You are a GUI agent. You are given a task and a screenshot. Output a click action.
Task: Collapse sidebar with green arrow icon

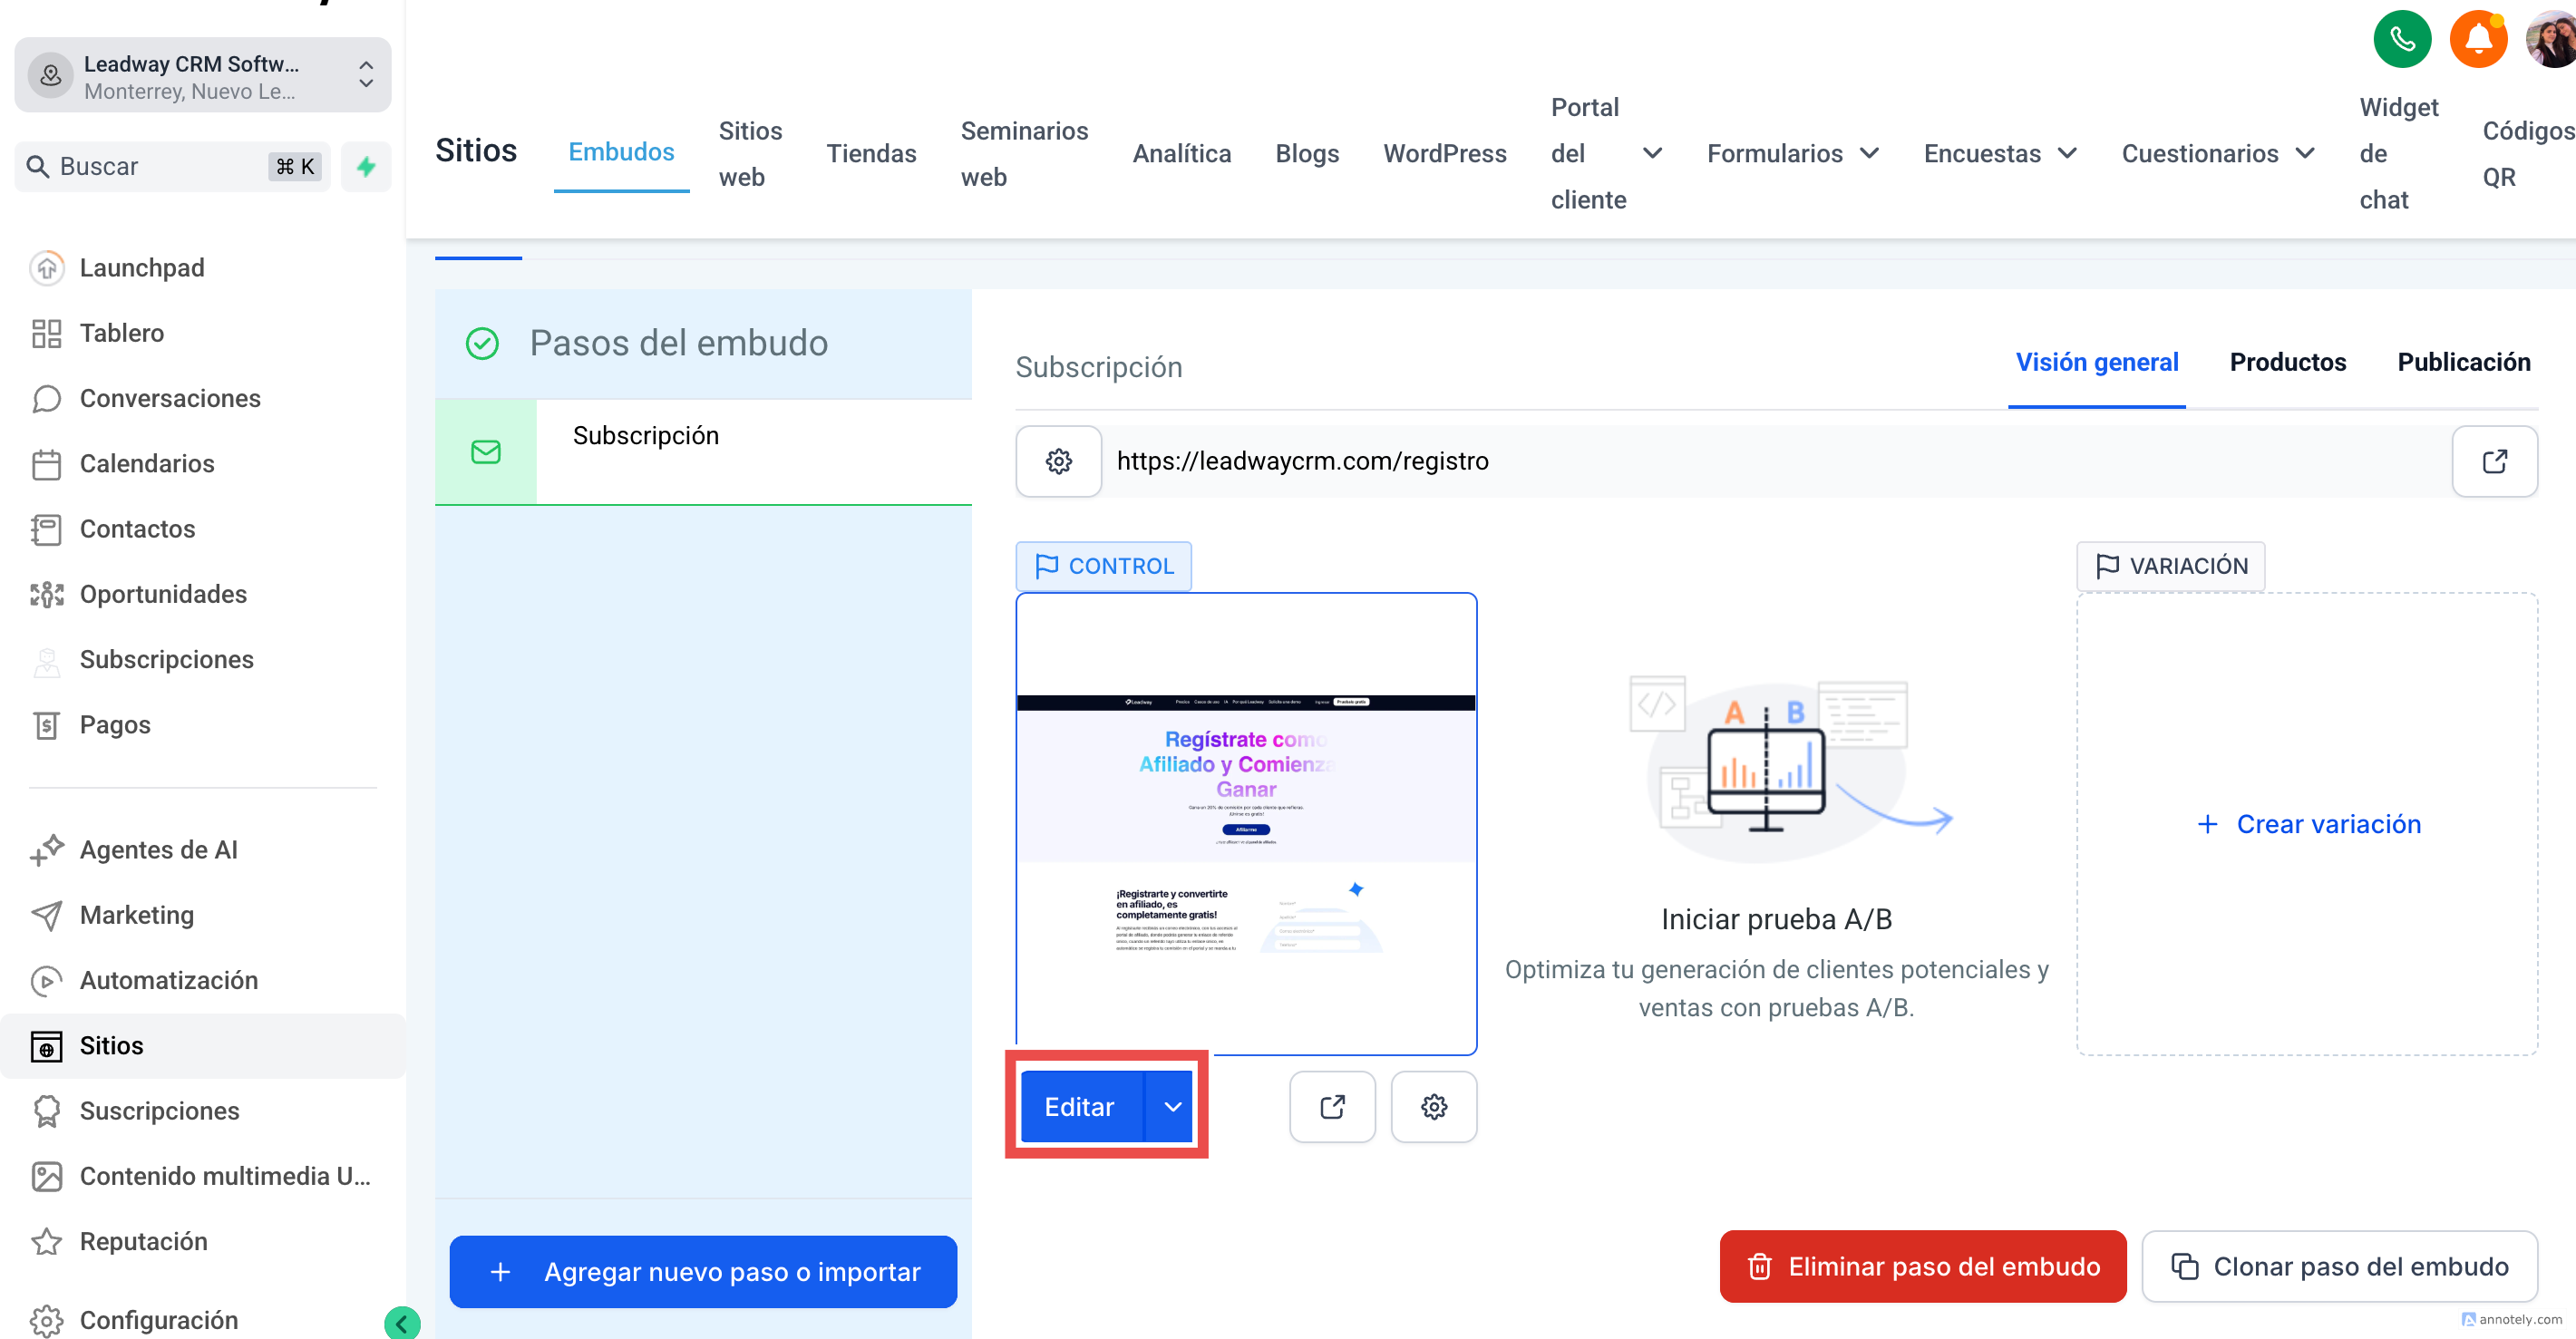click(x=402, y=1323)
